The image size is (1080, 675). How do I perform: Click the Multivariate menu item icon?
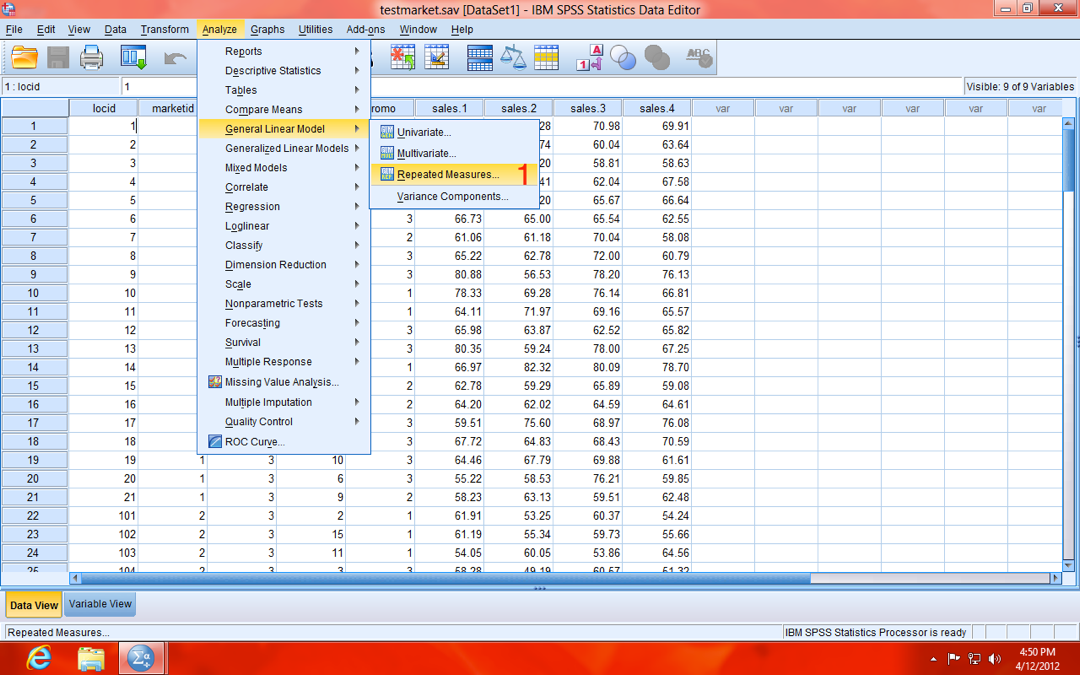pos(387,153)
